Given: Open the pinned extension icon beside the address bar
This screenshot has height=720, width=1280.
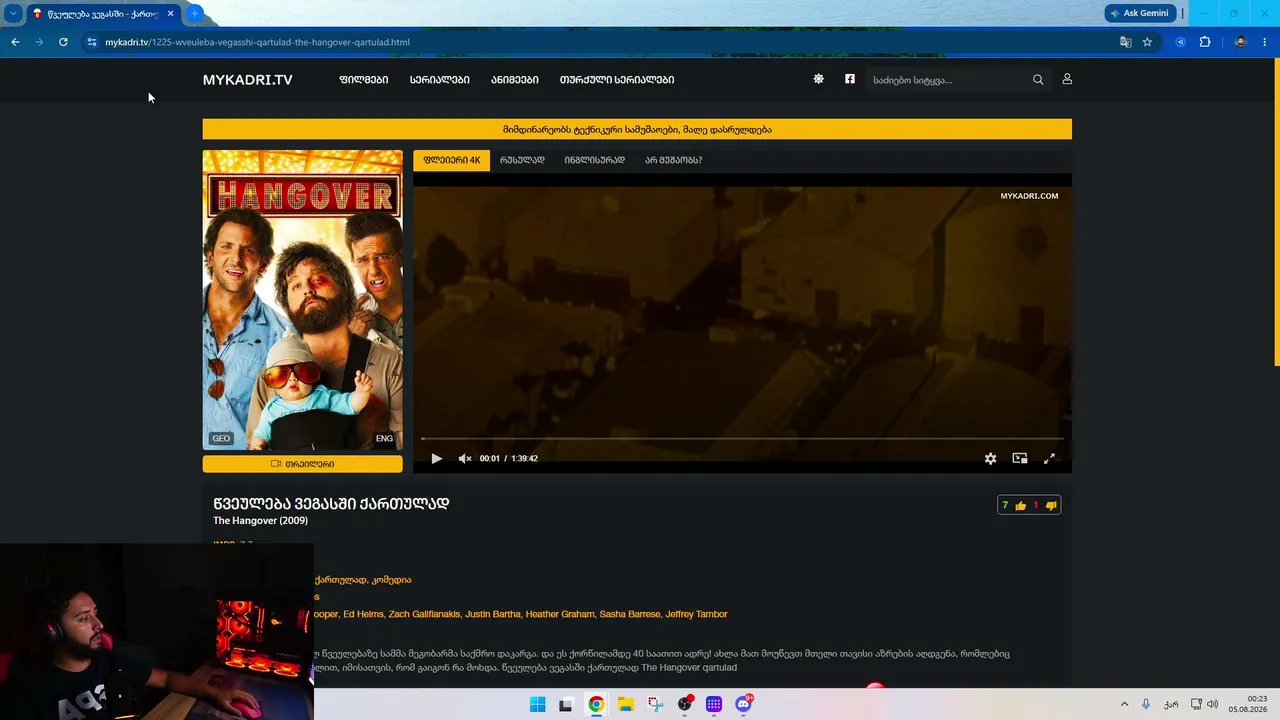Looking at the screenshot, I should tap(1181, 42).
